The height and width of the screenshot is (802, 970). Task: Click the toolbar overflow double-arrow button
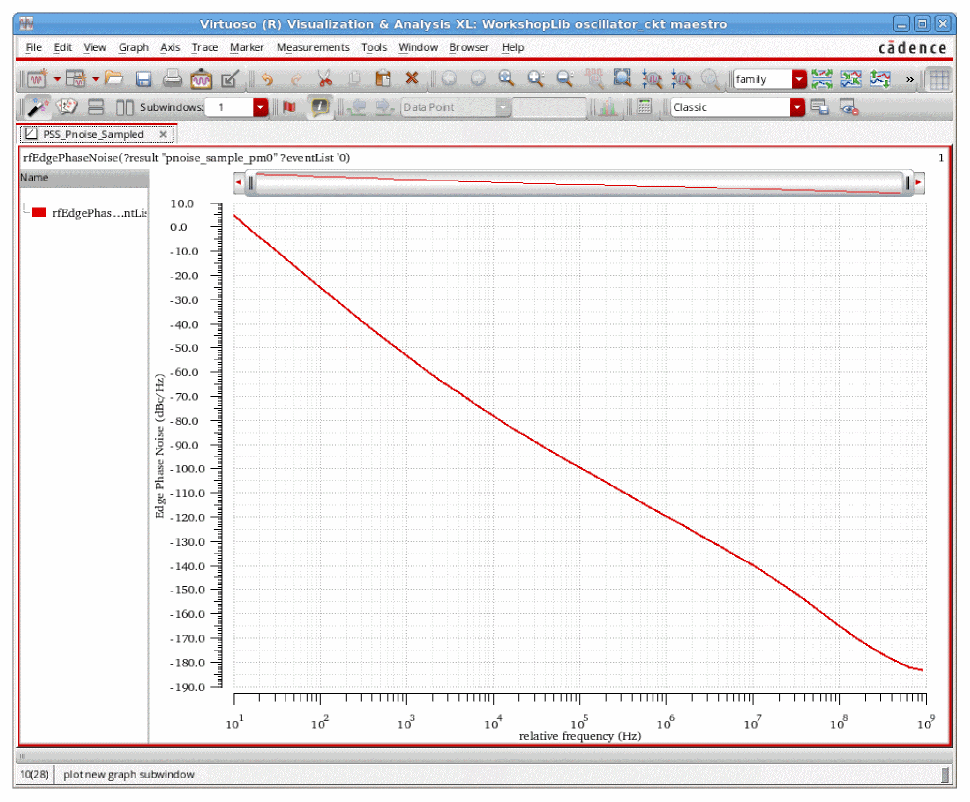tap(910, 79)
